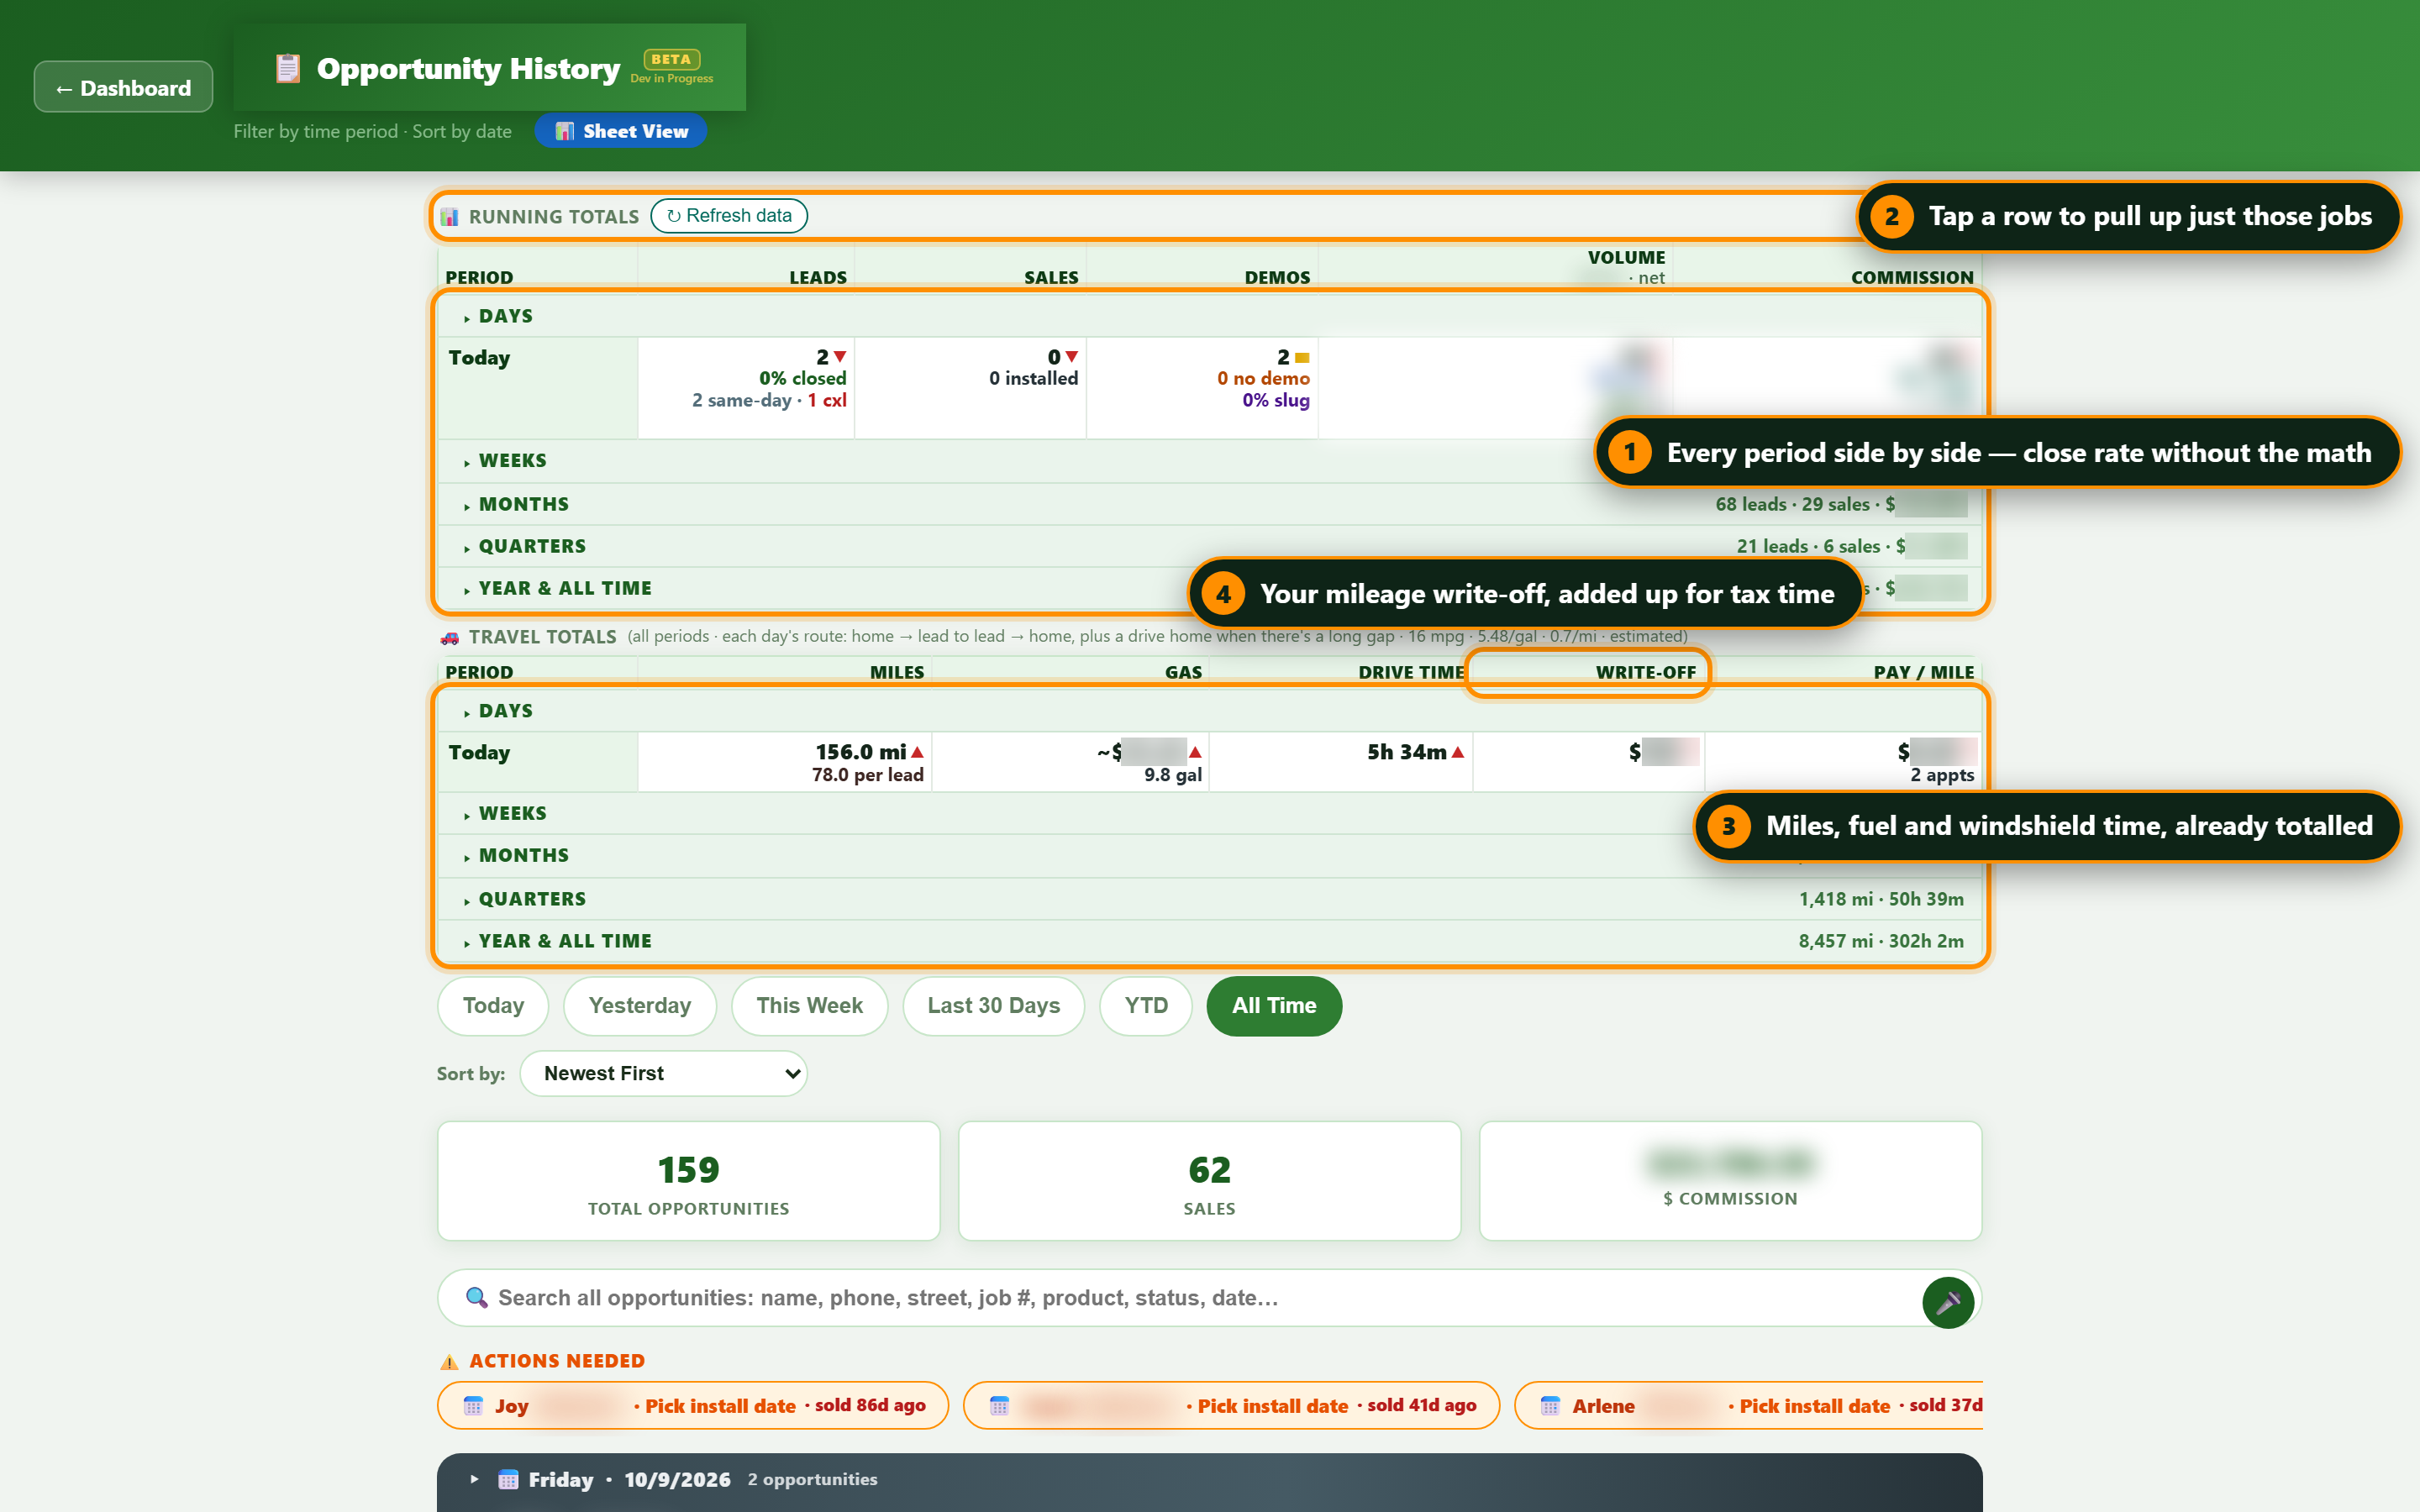Viewport: 2420px width, 1512px height.
Task: Expand WEEKS group in Running Totals
Action: click(1209, 461)
